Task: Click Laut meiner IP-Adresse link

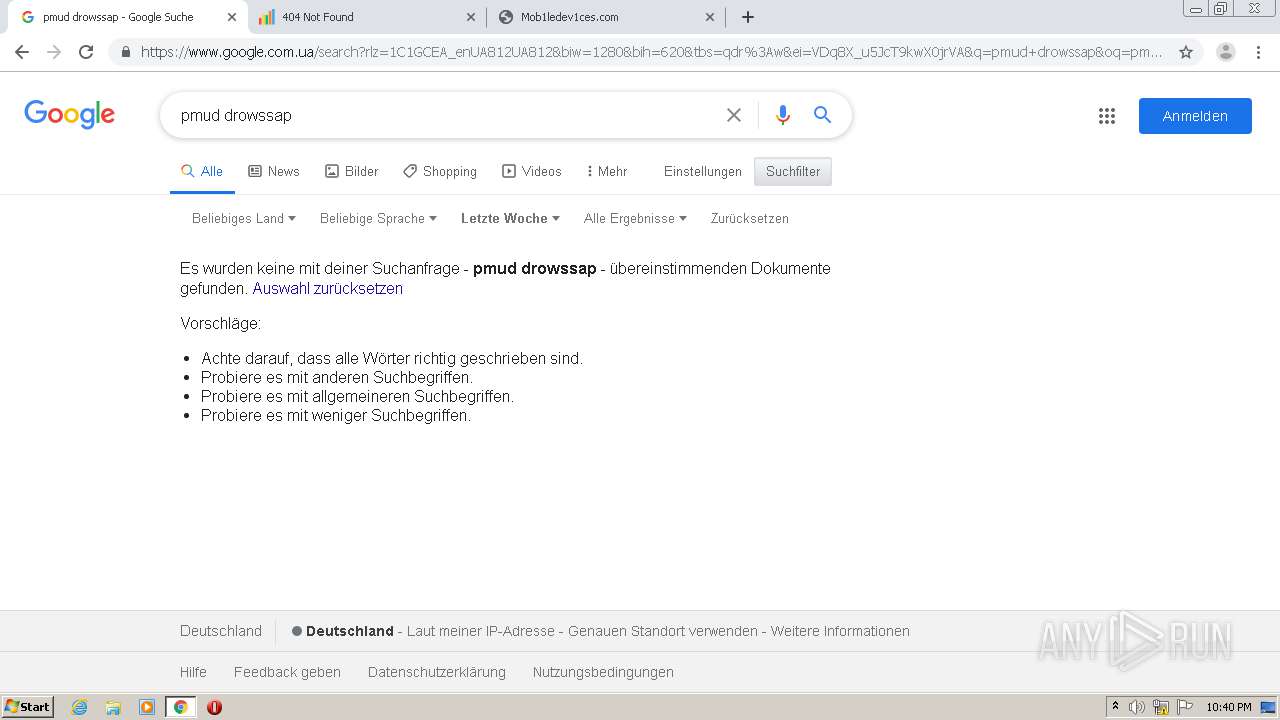Action: tap(480, 631)
